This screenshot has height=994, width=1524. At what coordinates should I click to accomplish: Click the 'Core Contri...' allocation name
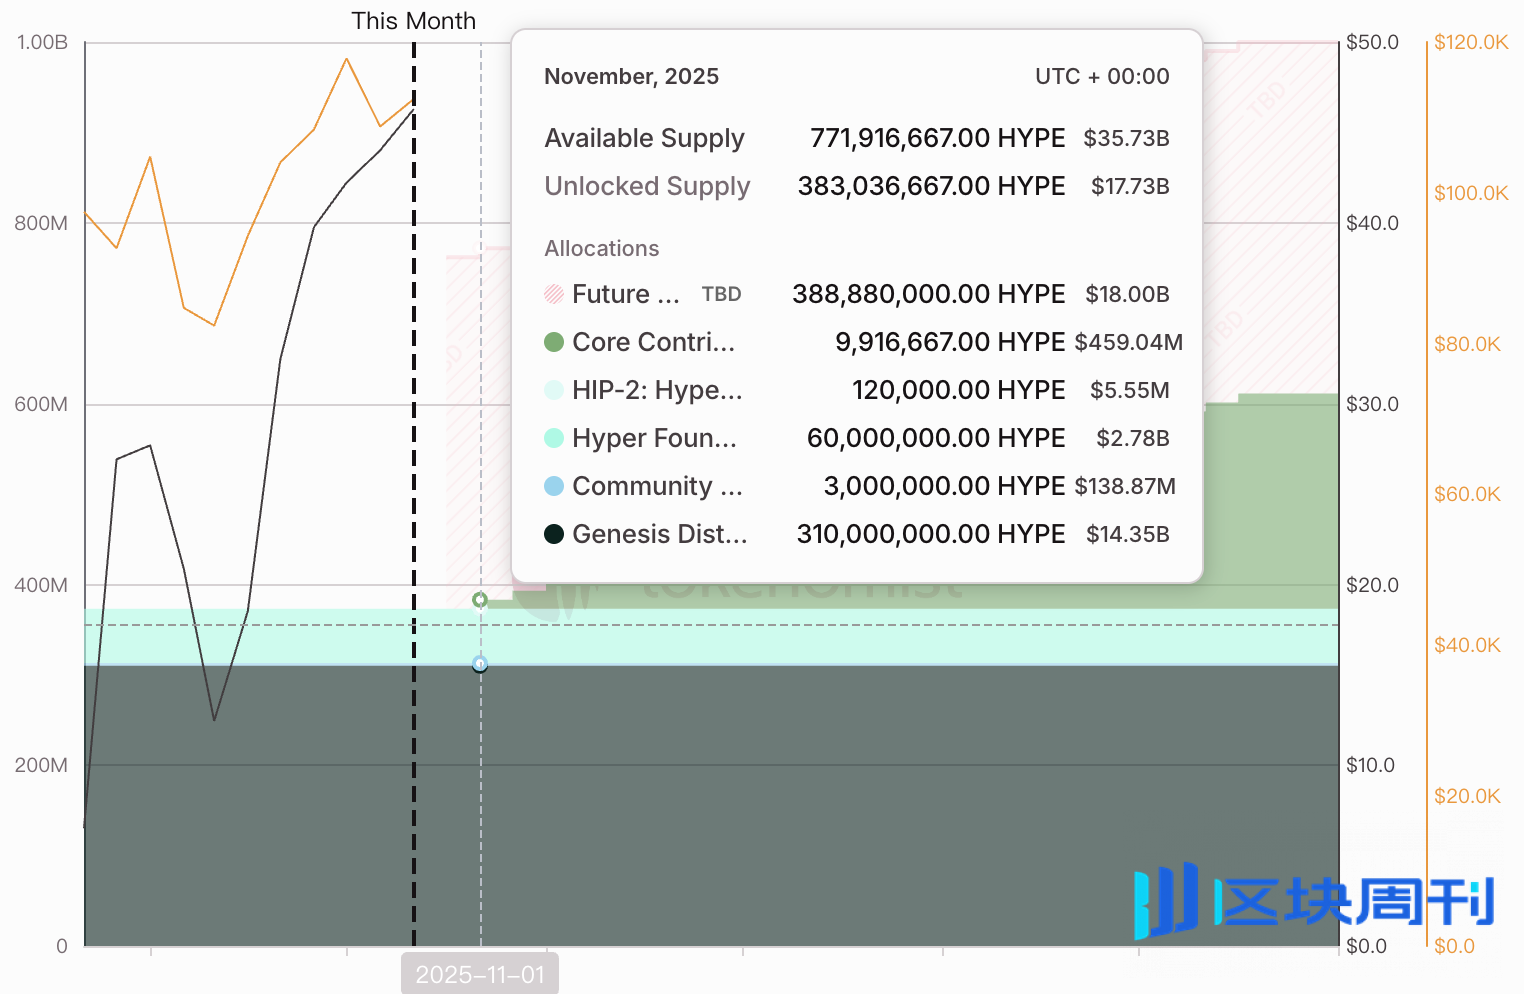654,342
